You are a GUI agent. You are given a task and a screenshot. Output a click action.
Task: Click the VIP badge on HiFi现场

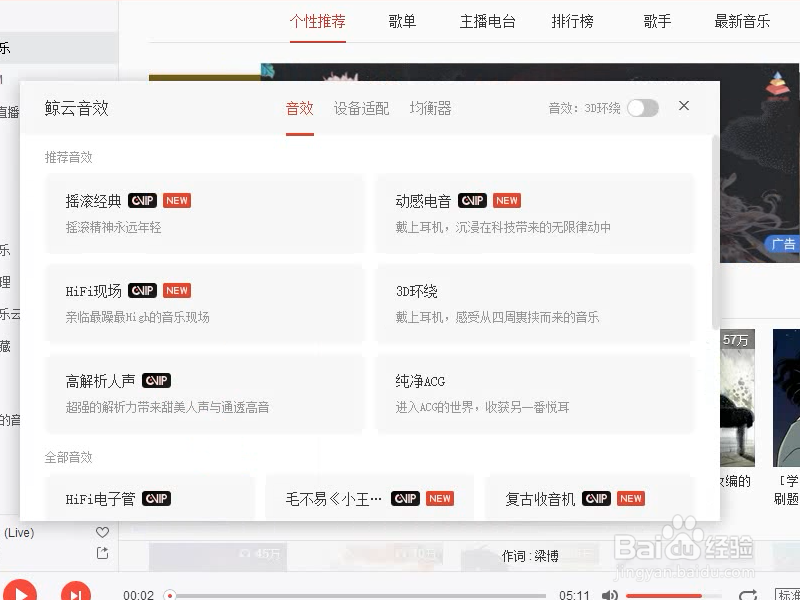coord(142,290)
